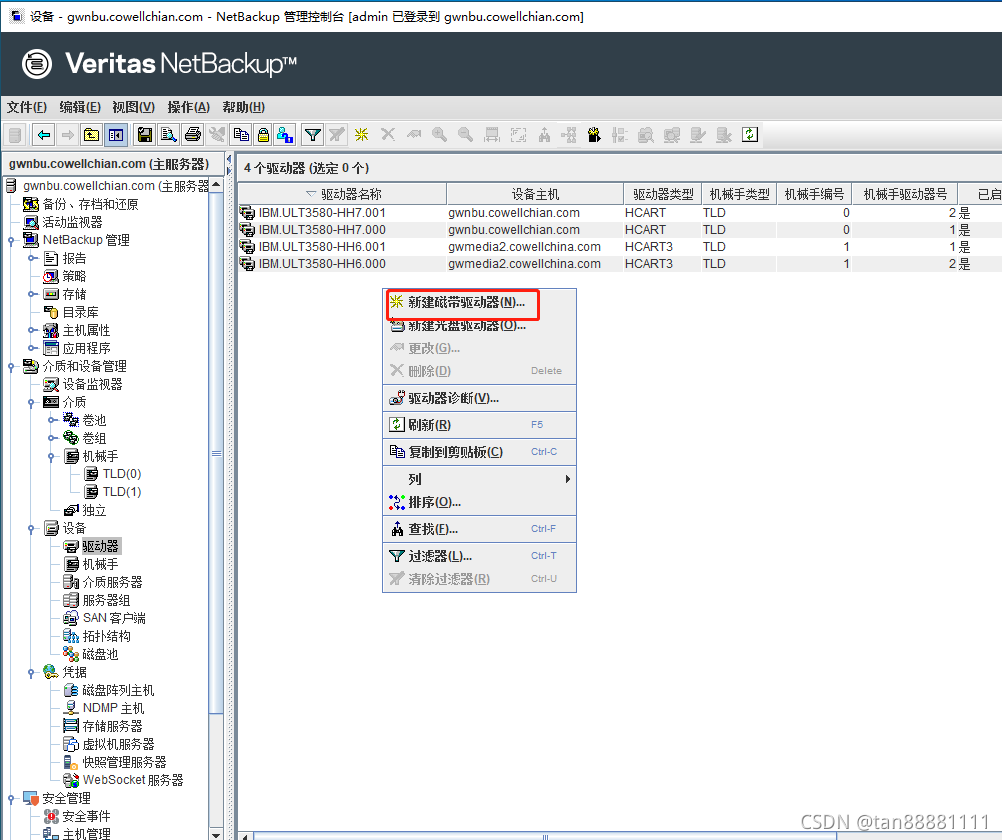Click the filter funnel toolbar icon
1002x840 pixels.
pyautogui.click(x=312, y=135)
